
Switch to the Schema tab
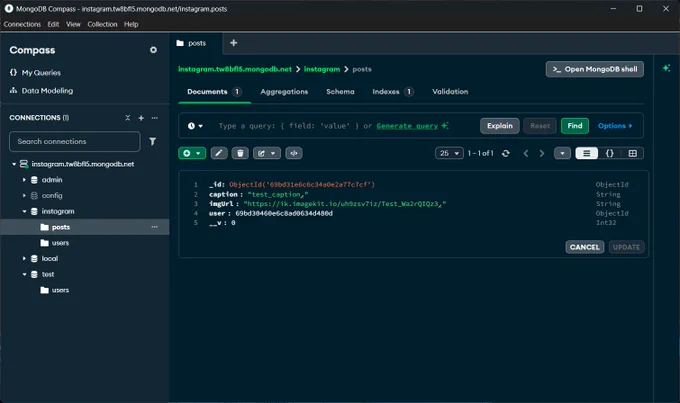point(340,92)
